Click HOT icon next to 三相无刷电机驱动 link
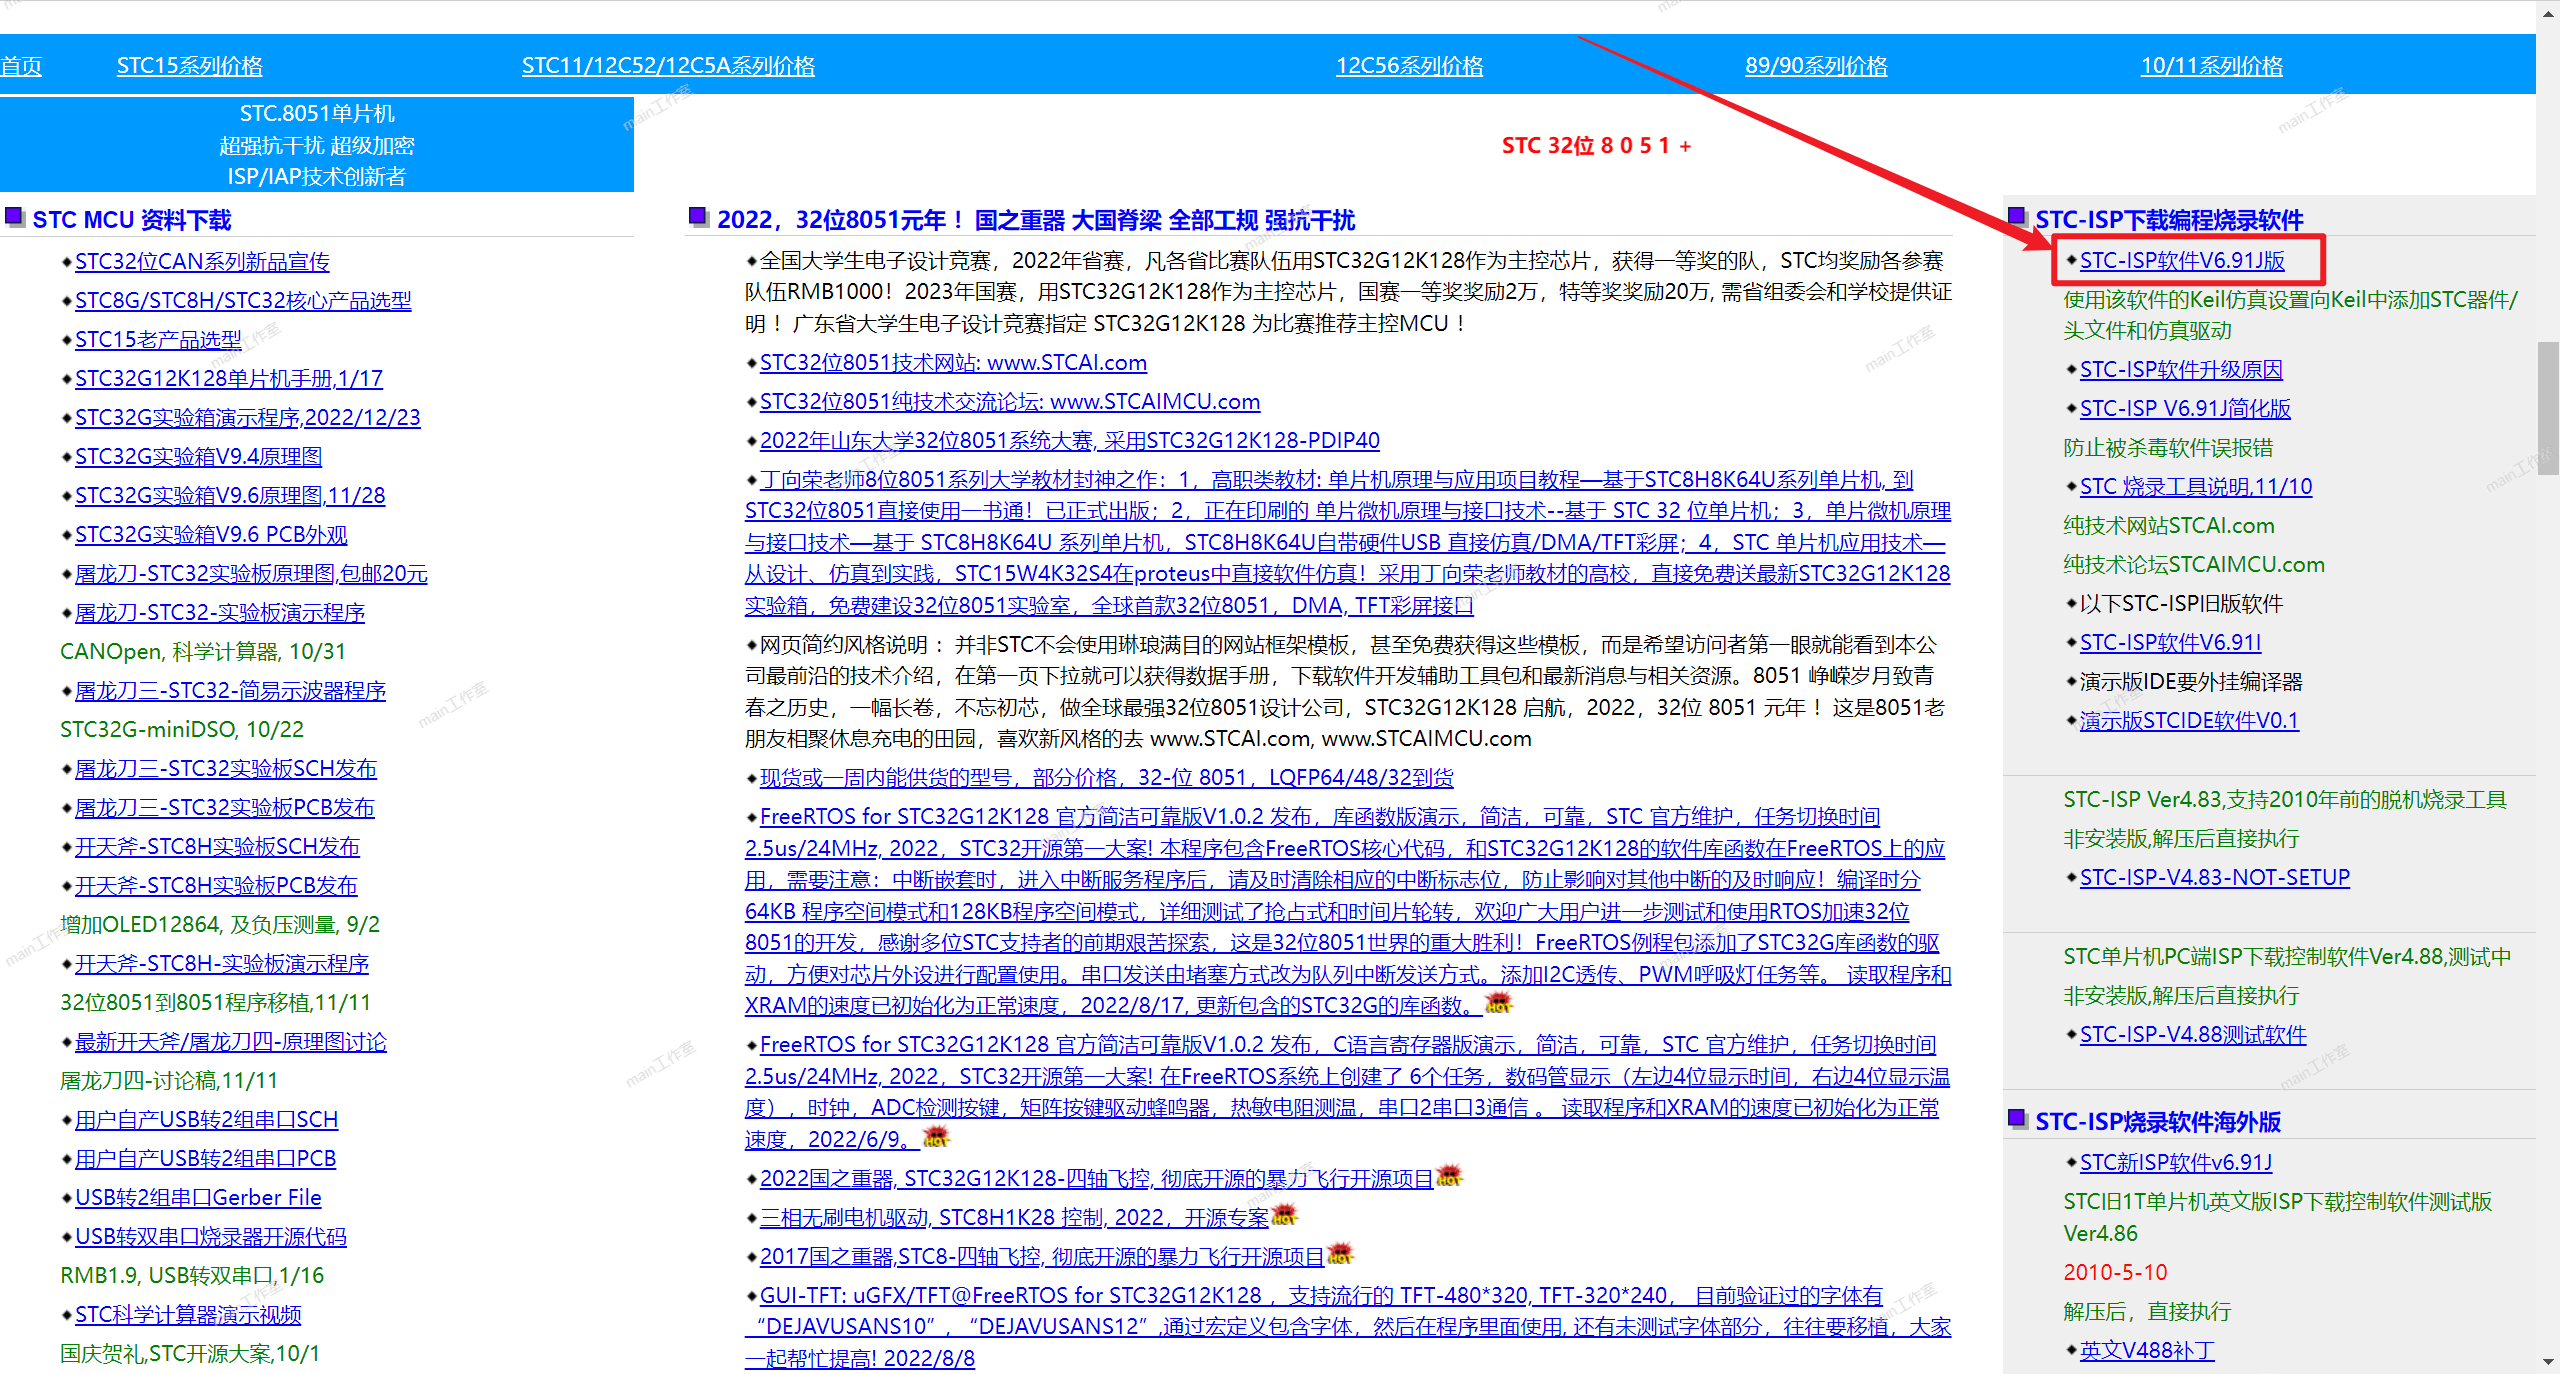The height and width of the screenshot is (1374, 2560). 1284,1215
